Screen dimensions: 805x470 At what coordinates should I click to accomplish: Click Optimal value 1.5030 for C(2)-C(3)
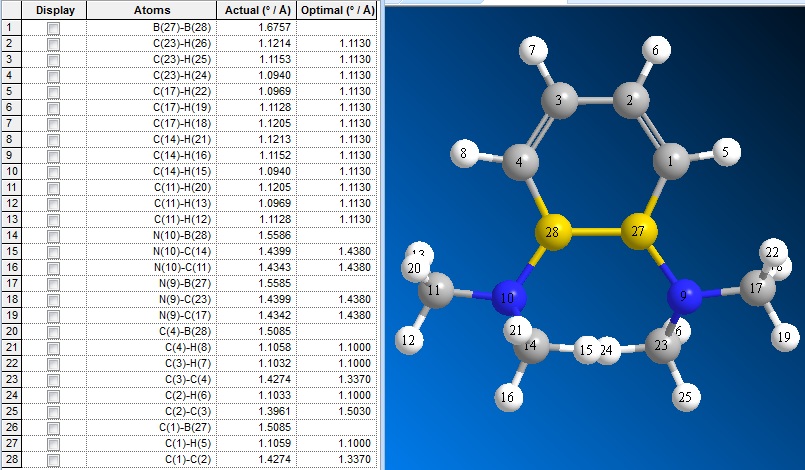tap(337, 411)
